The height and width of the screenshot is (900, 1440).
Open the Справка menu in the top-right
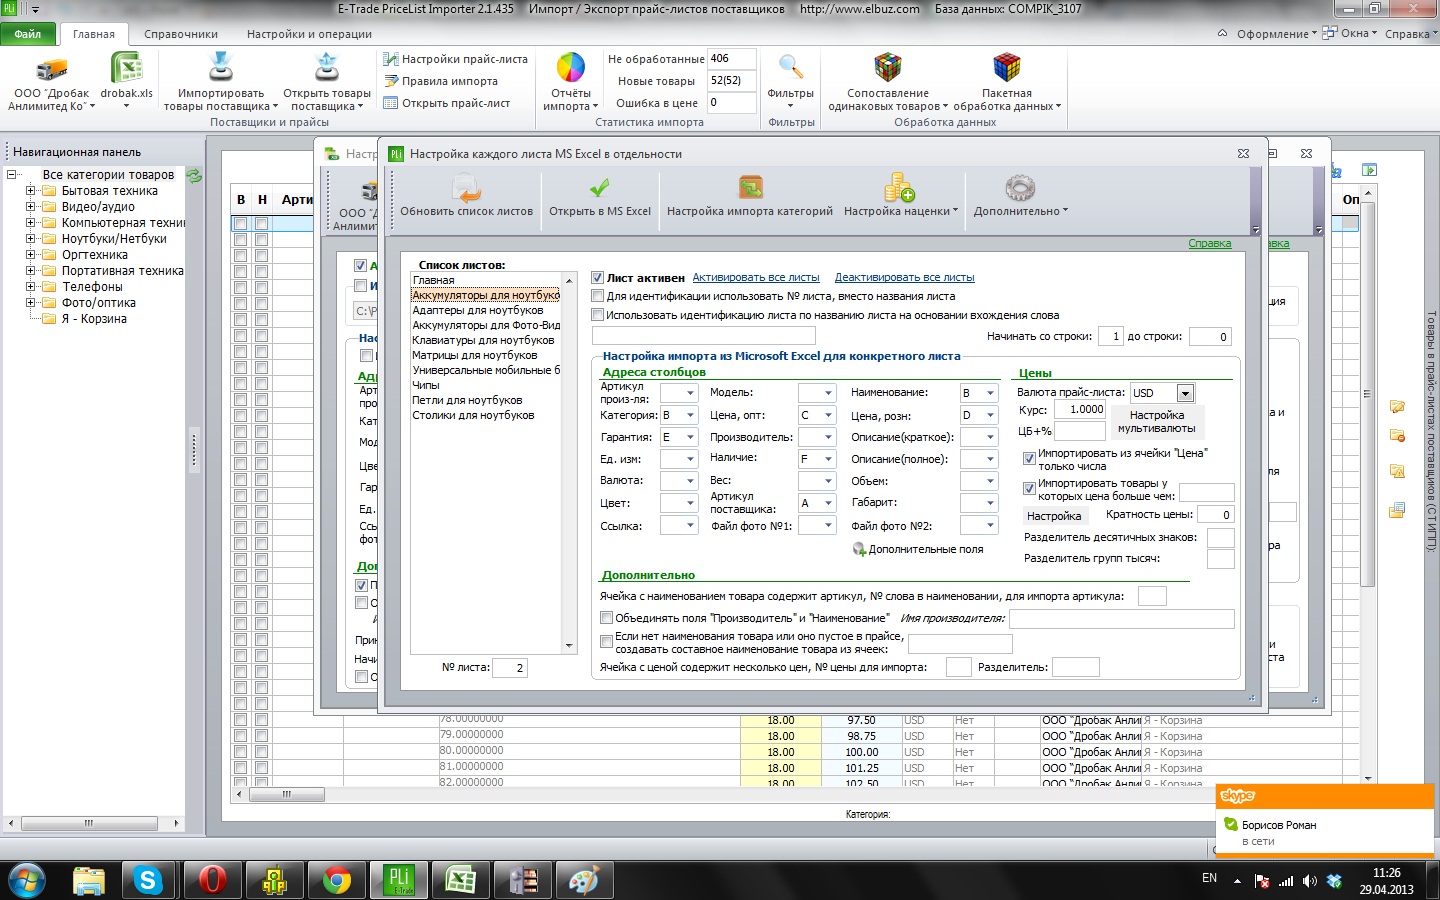1411,33
